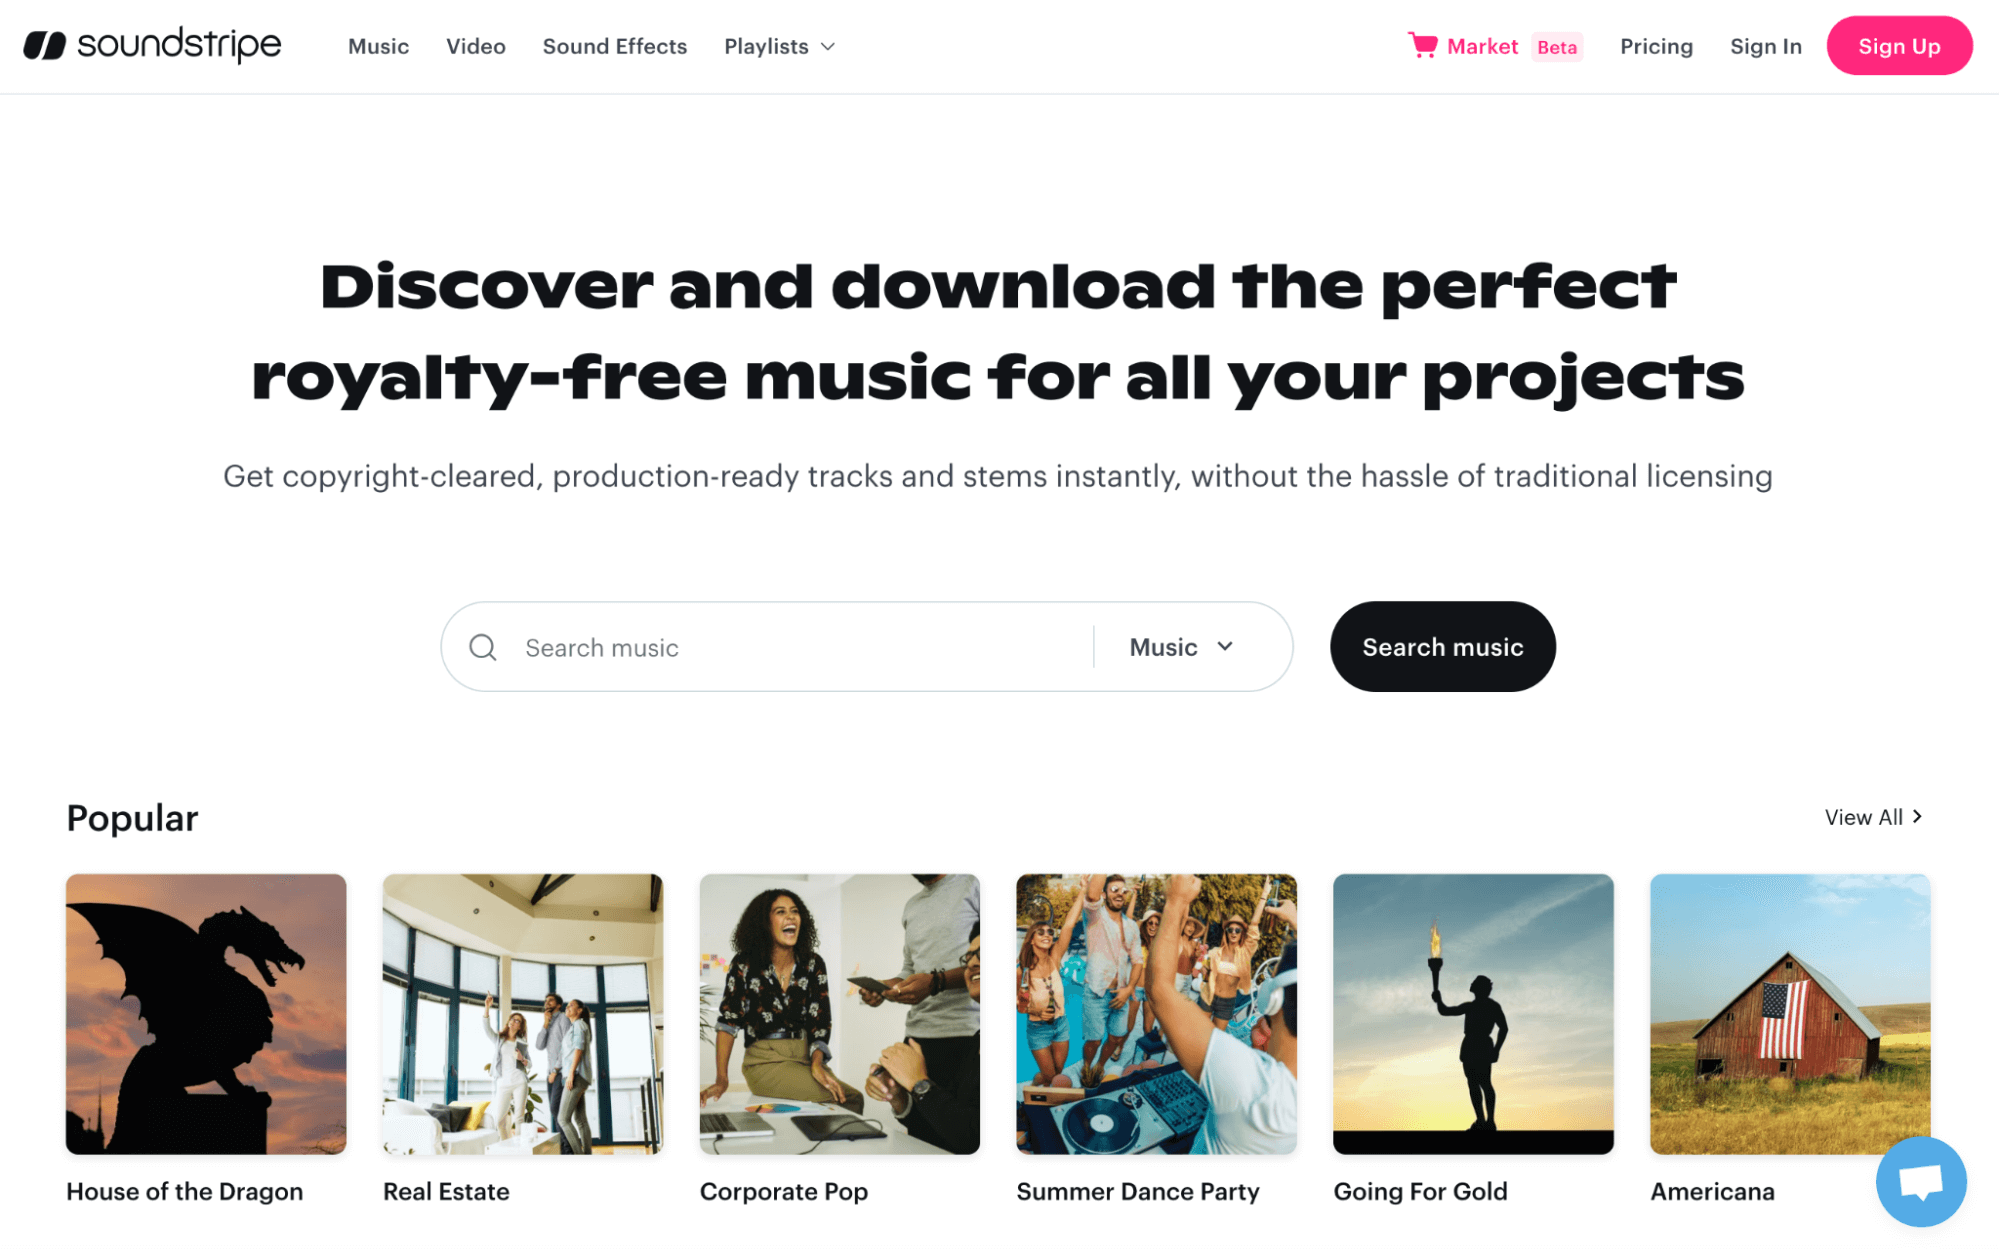Open the Music nav item
1999x1251 pixels.
click(x=378, y=46)
